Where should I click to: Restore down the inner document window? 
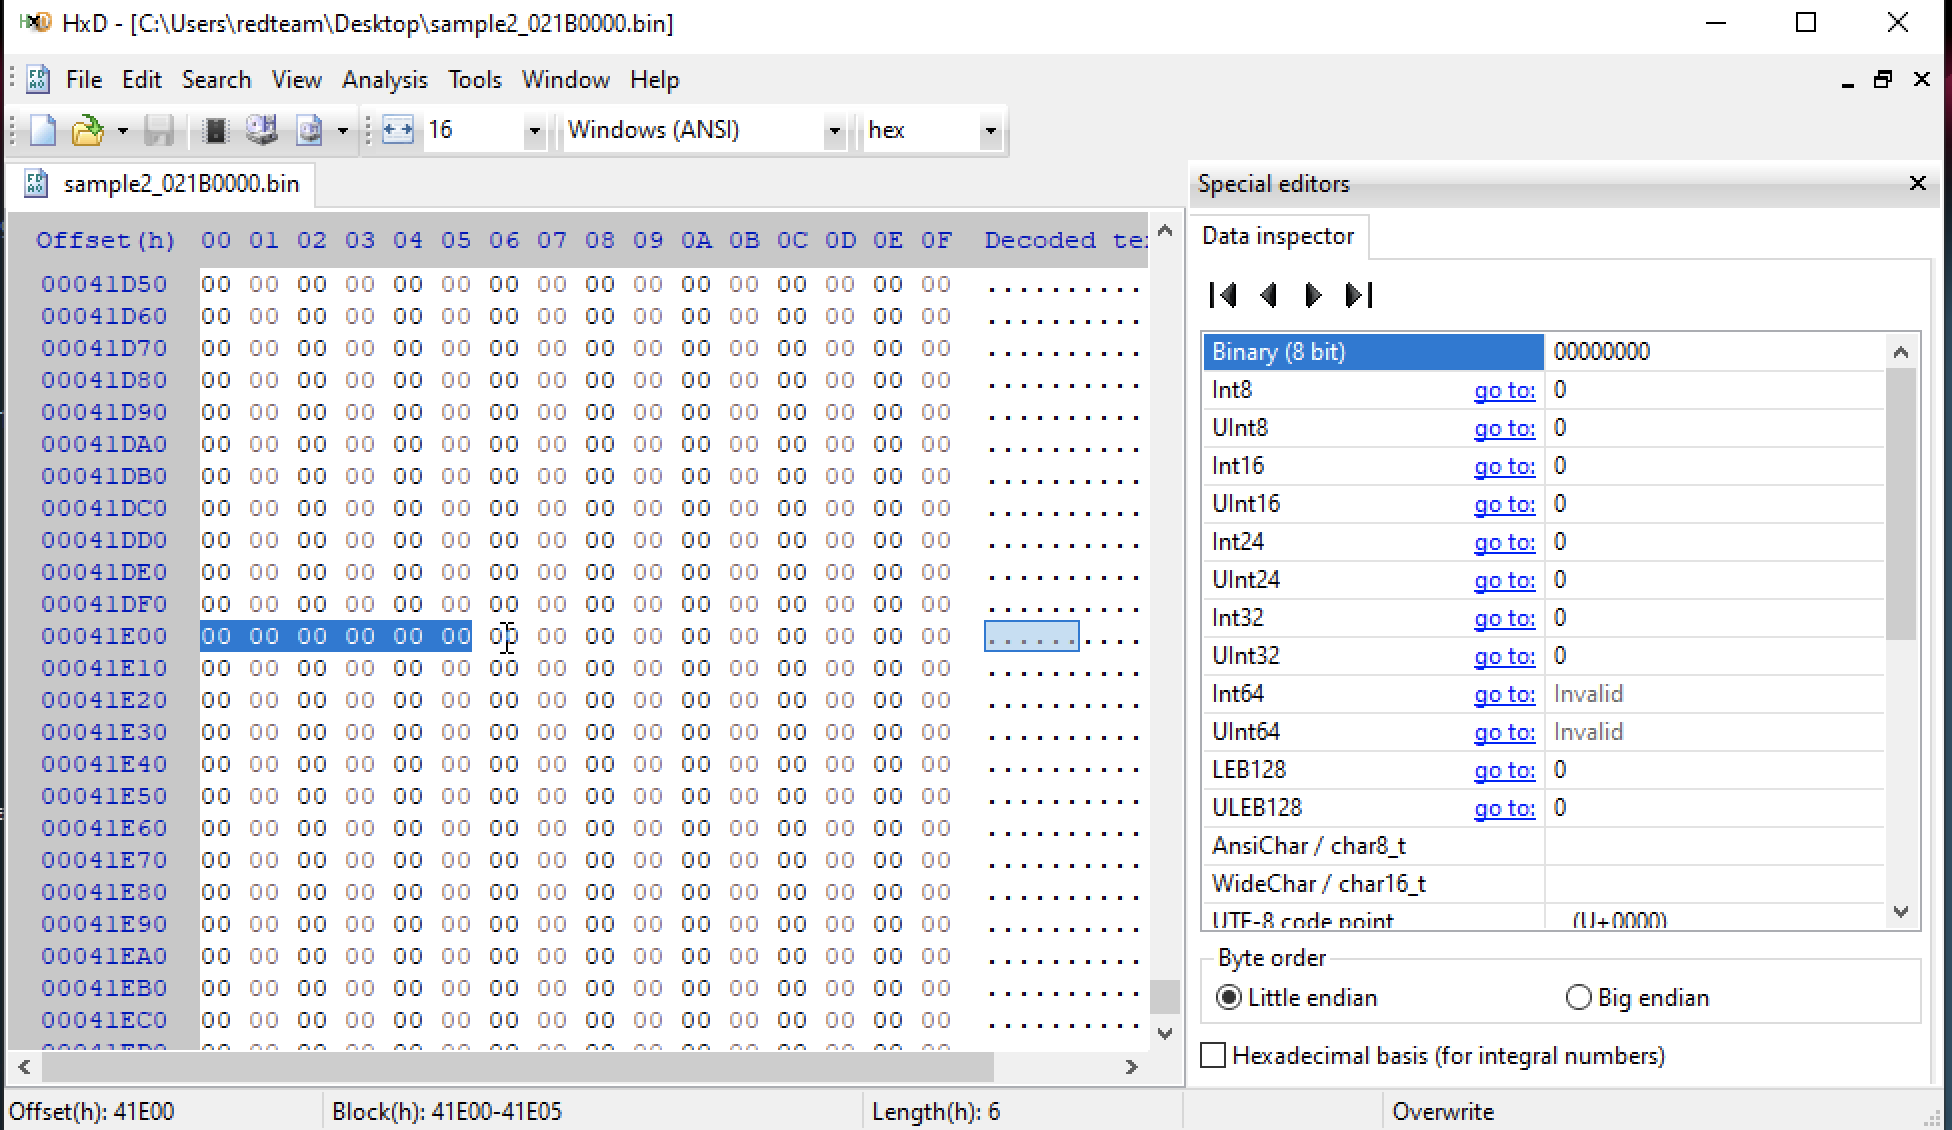point(1883,79)
